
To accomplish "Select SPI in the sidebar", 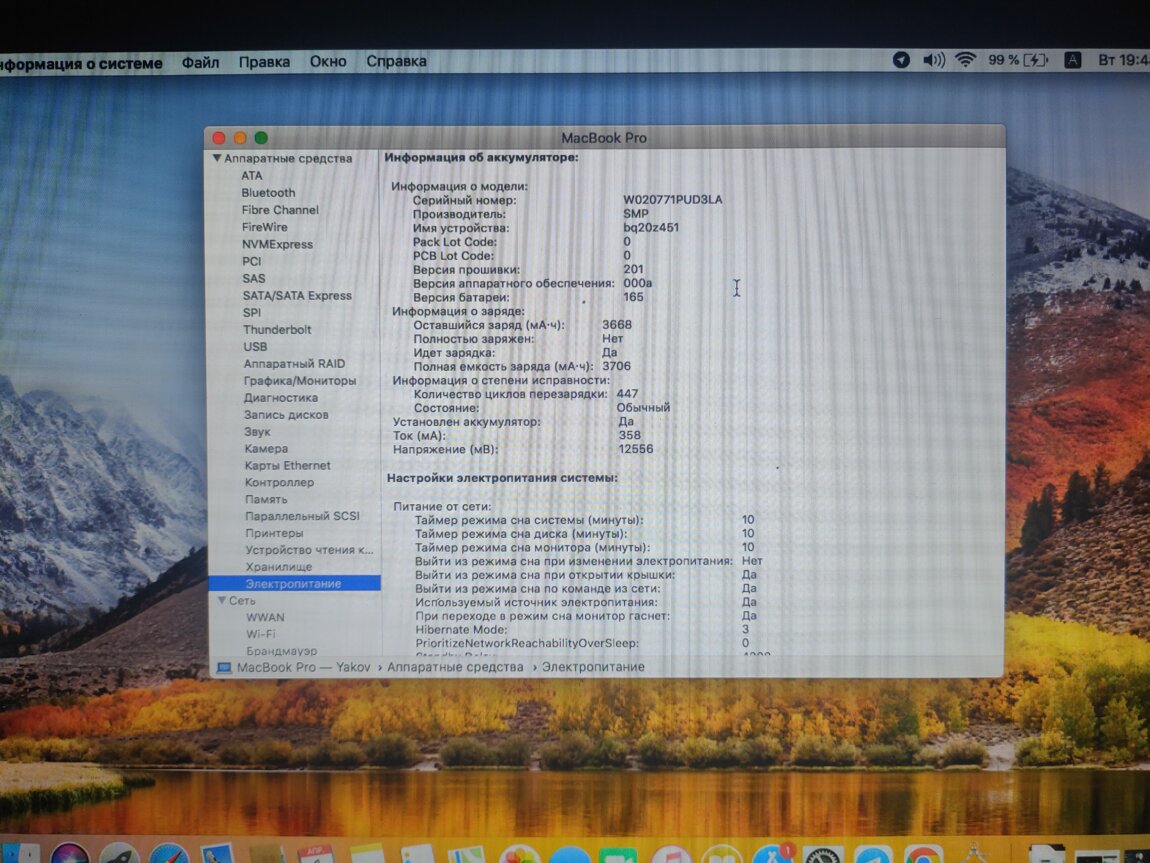I will point(252,312).
